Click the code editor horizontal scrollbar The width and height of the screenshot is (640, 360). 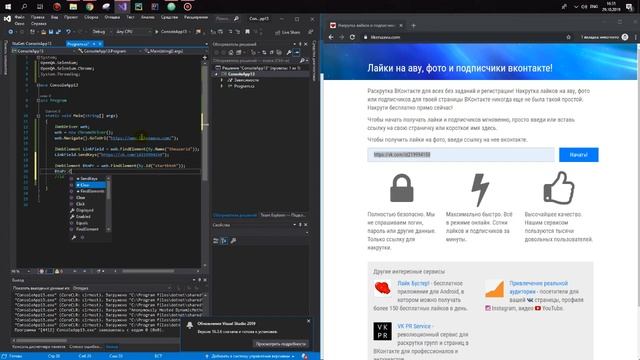click(x=148, y=271)
